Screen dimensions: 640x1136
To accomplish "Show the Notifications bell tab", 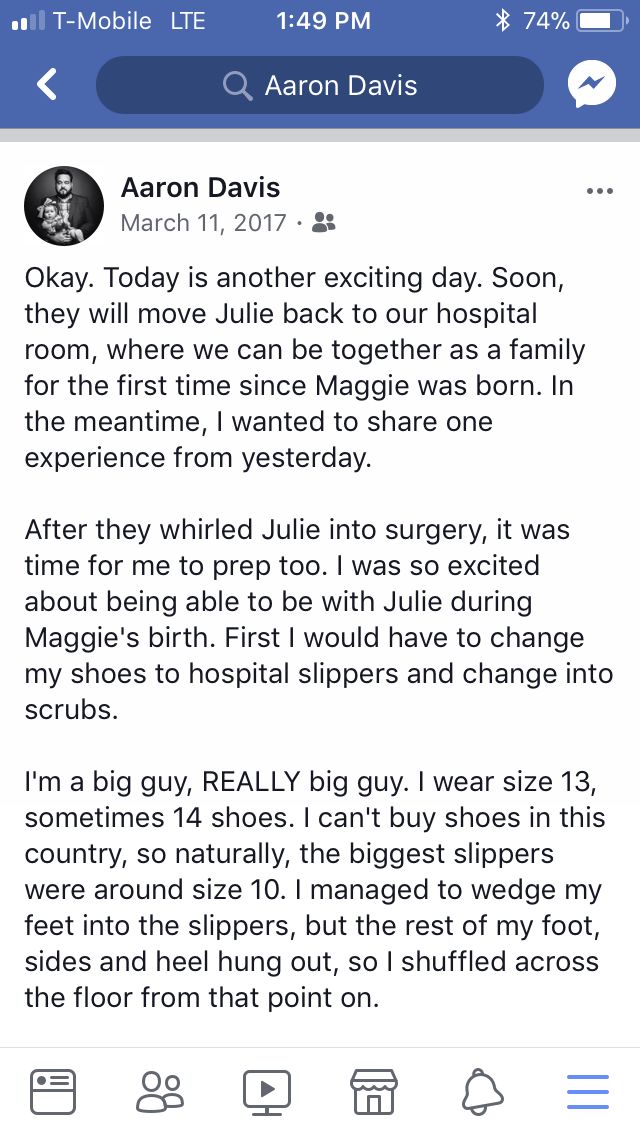I will point(481,1089).
